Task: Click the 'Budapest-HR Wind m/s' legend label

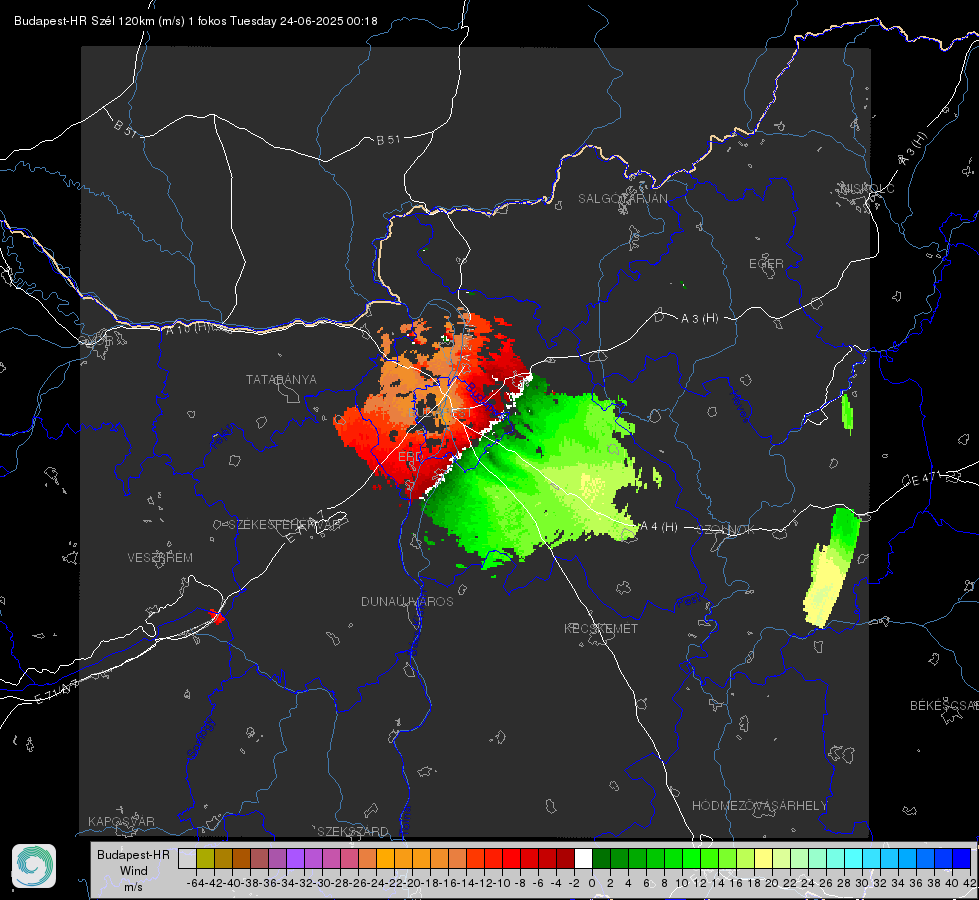Action: pos(133,870)
